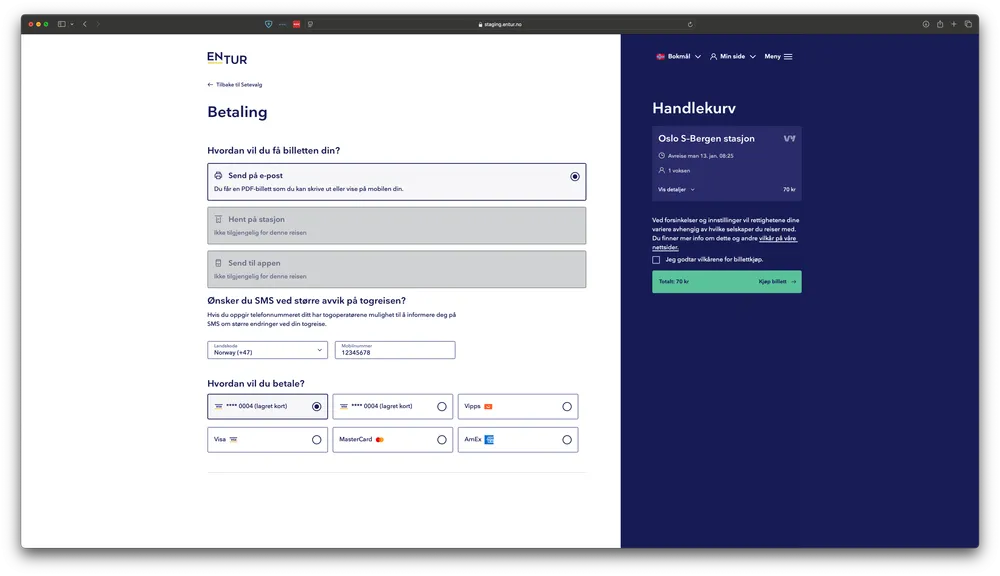This screenshot has width=1000, height=576.
Task: Accept the terms for billettkjøp checkbox
Action: (657, 260)
